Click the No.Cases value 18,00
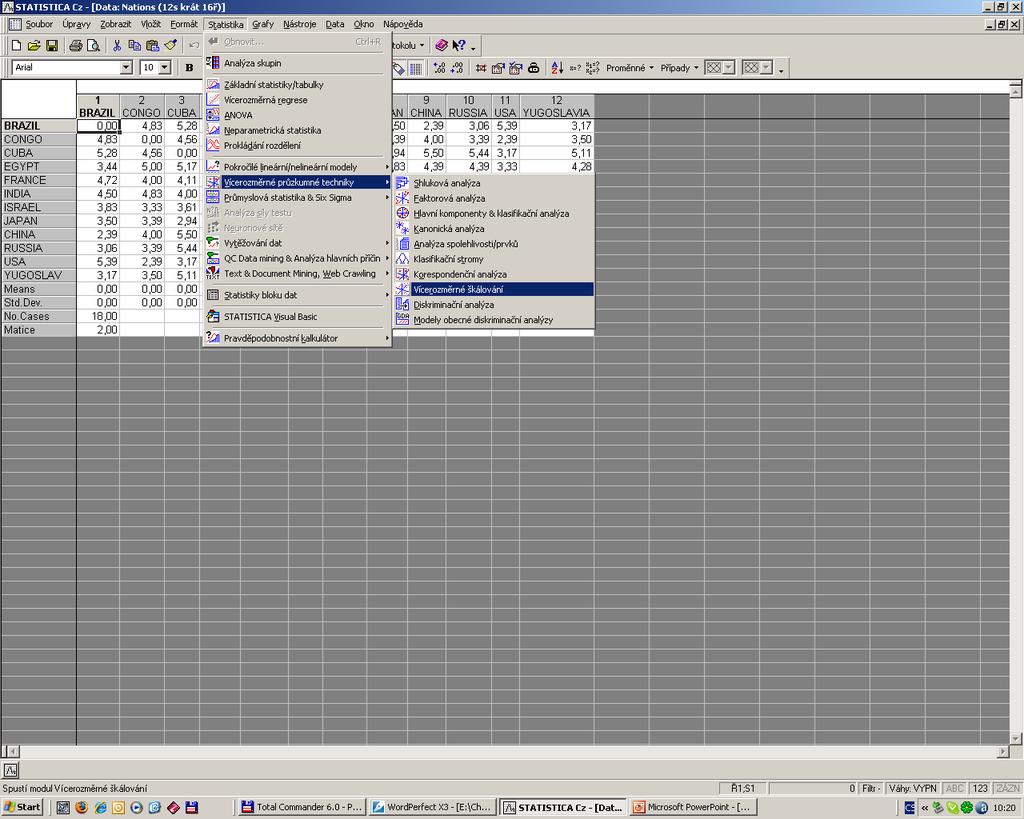Viewport: 1024px width, 819px height. (x=98, y=316)
